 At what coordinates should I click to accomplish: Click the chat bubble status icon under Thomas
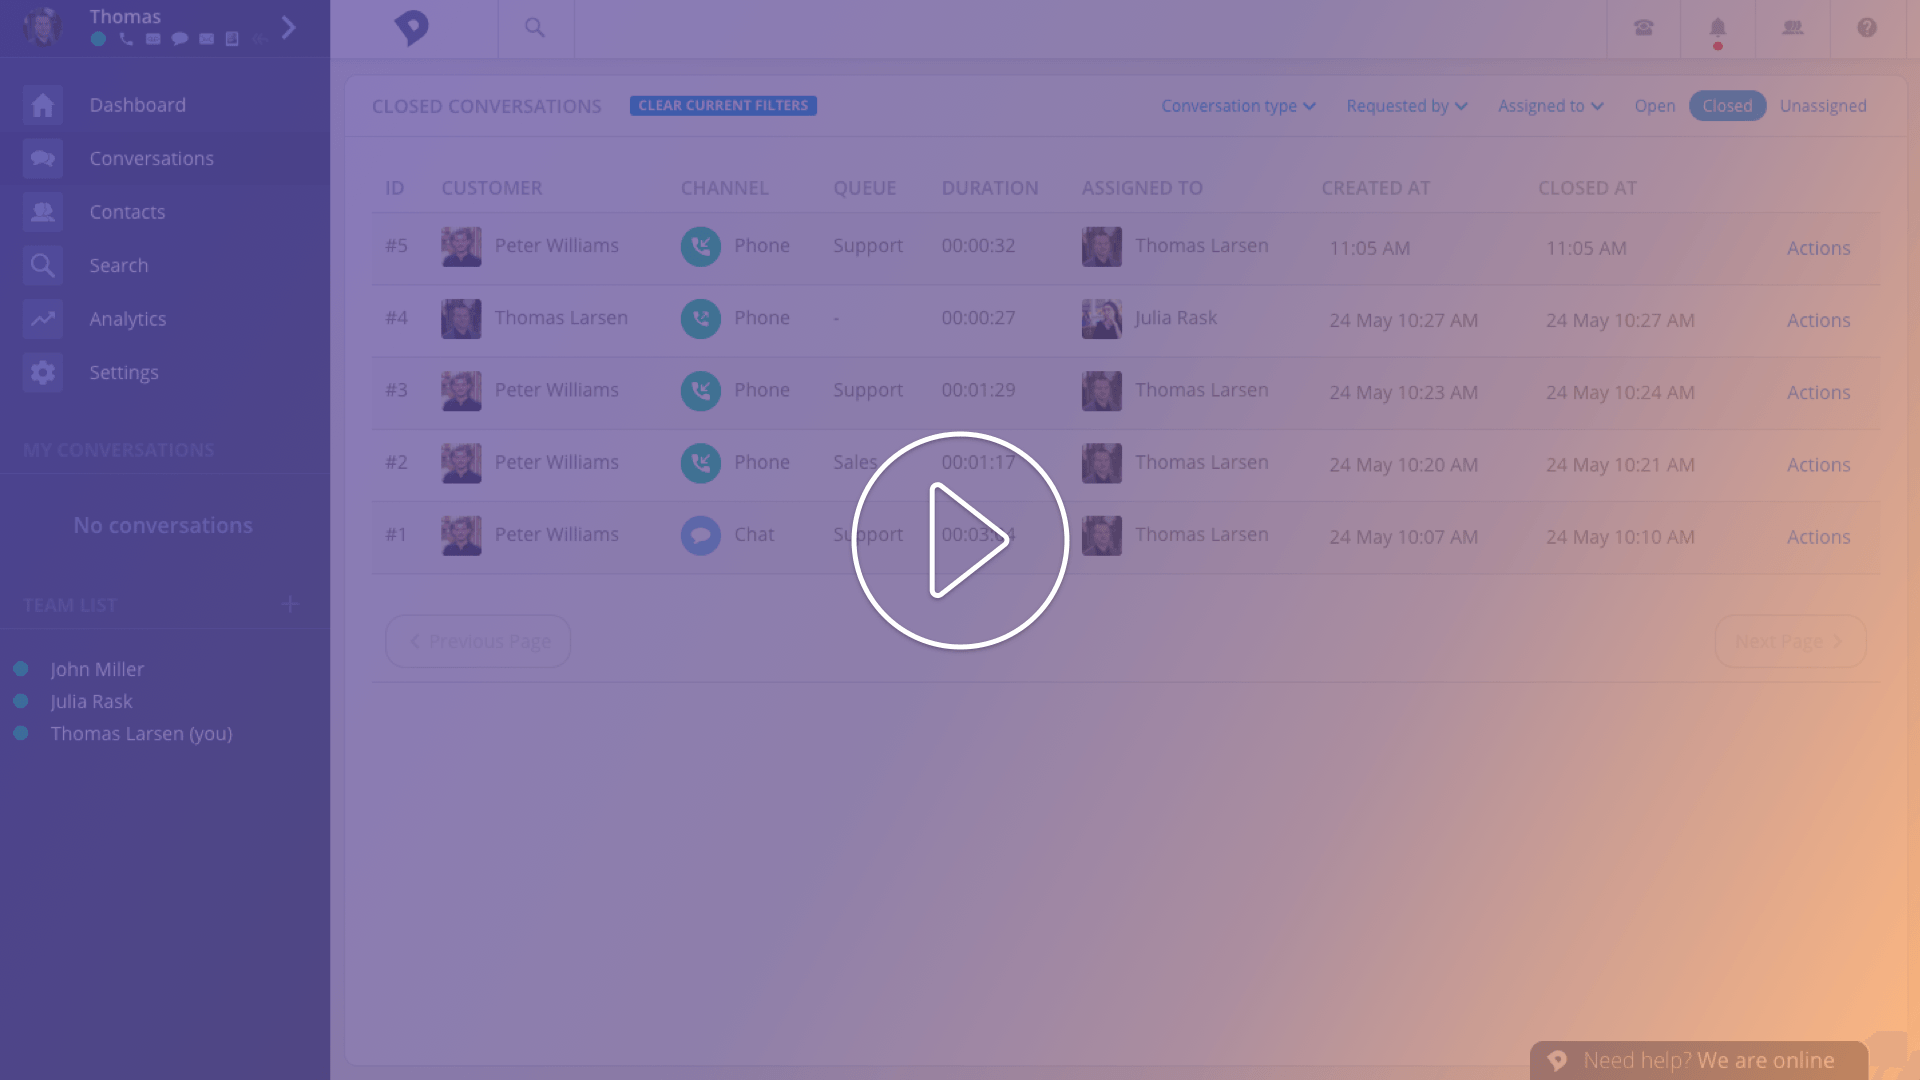180,39
